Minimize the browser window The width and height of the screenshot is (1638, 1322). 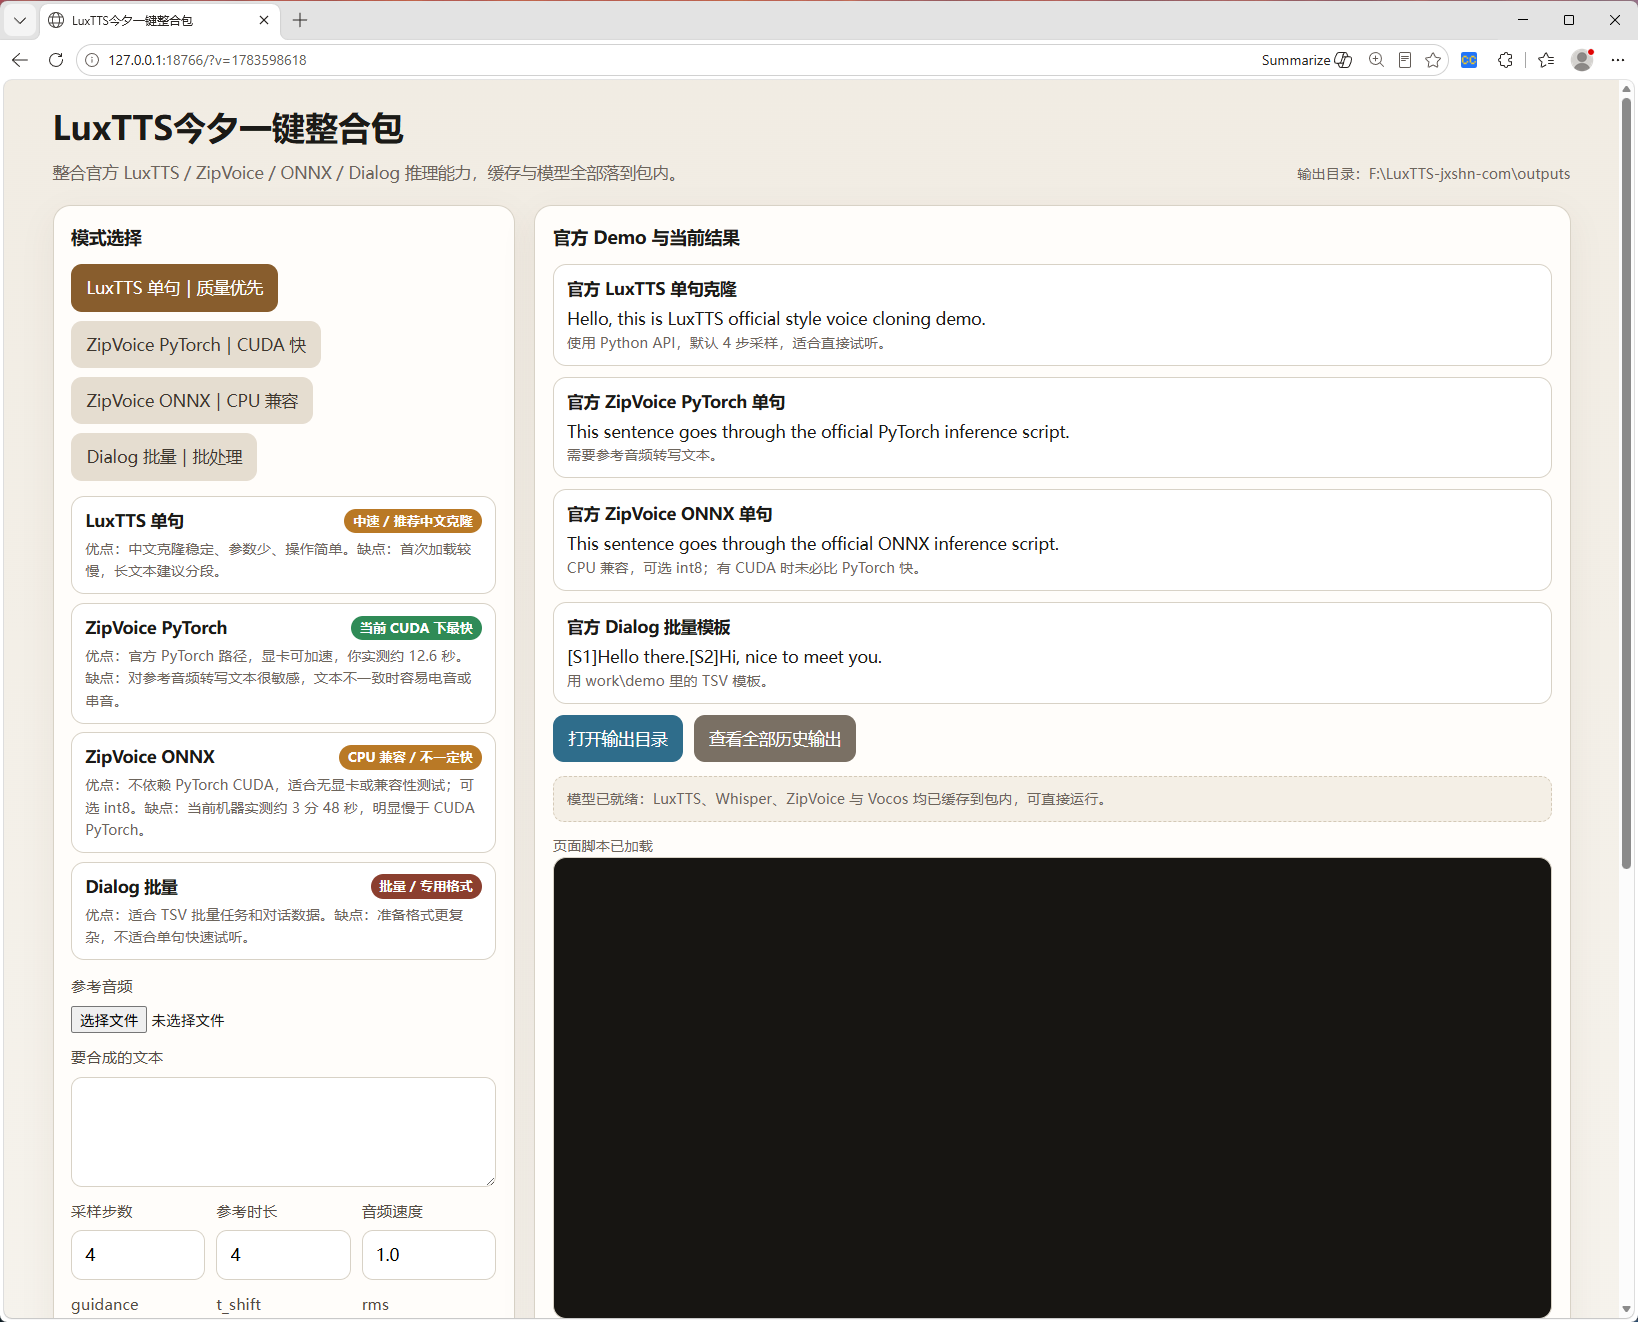click(1523, 20)
